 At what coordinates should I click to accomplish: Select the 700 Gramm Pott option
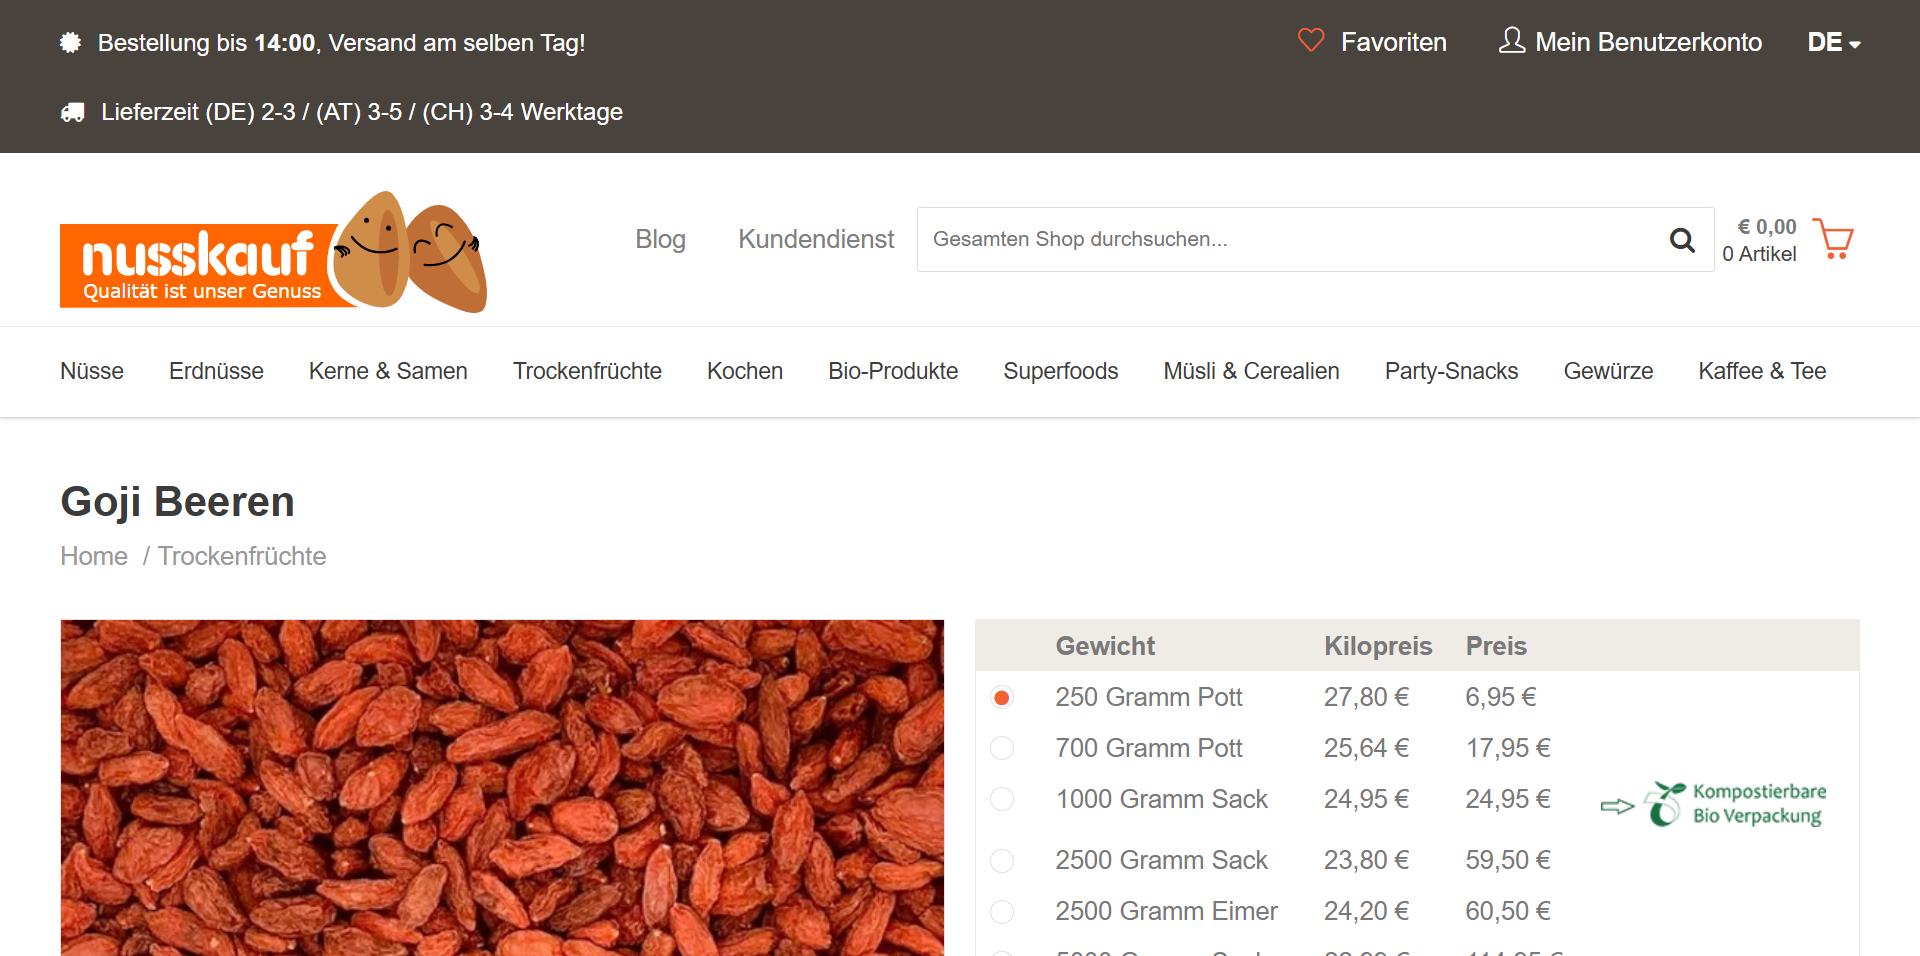[1001, 748]
